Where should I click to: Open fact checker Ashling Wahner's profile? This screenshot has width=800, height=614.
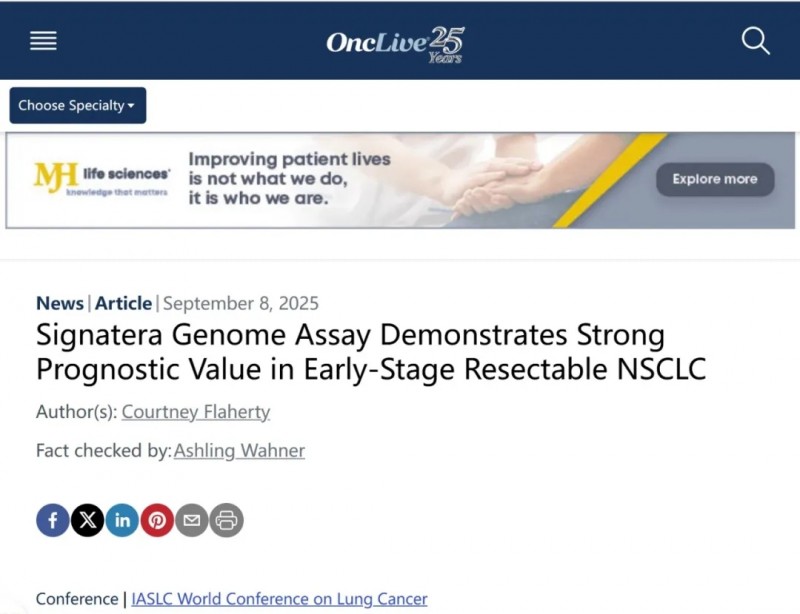tap(239, 451)
